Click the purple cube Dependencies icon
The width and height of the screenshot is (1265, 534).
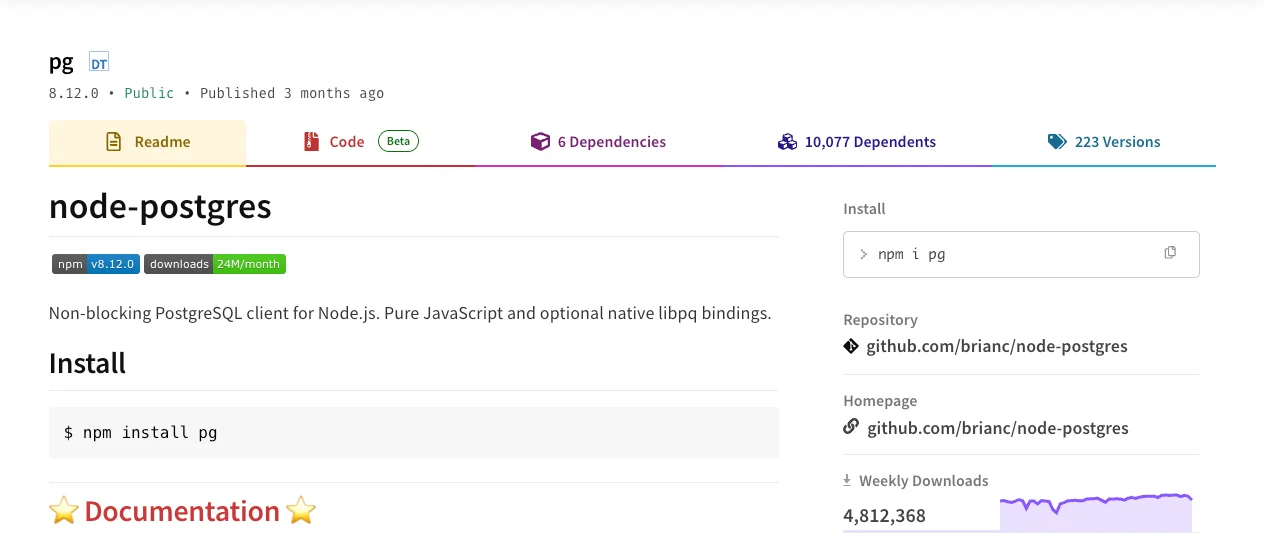(x=540, y=142)
